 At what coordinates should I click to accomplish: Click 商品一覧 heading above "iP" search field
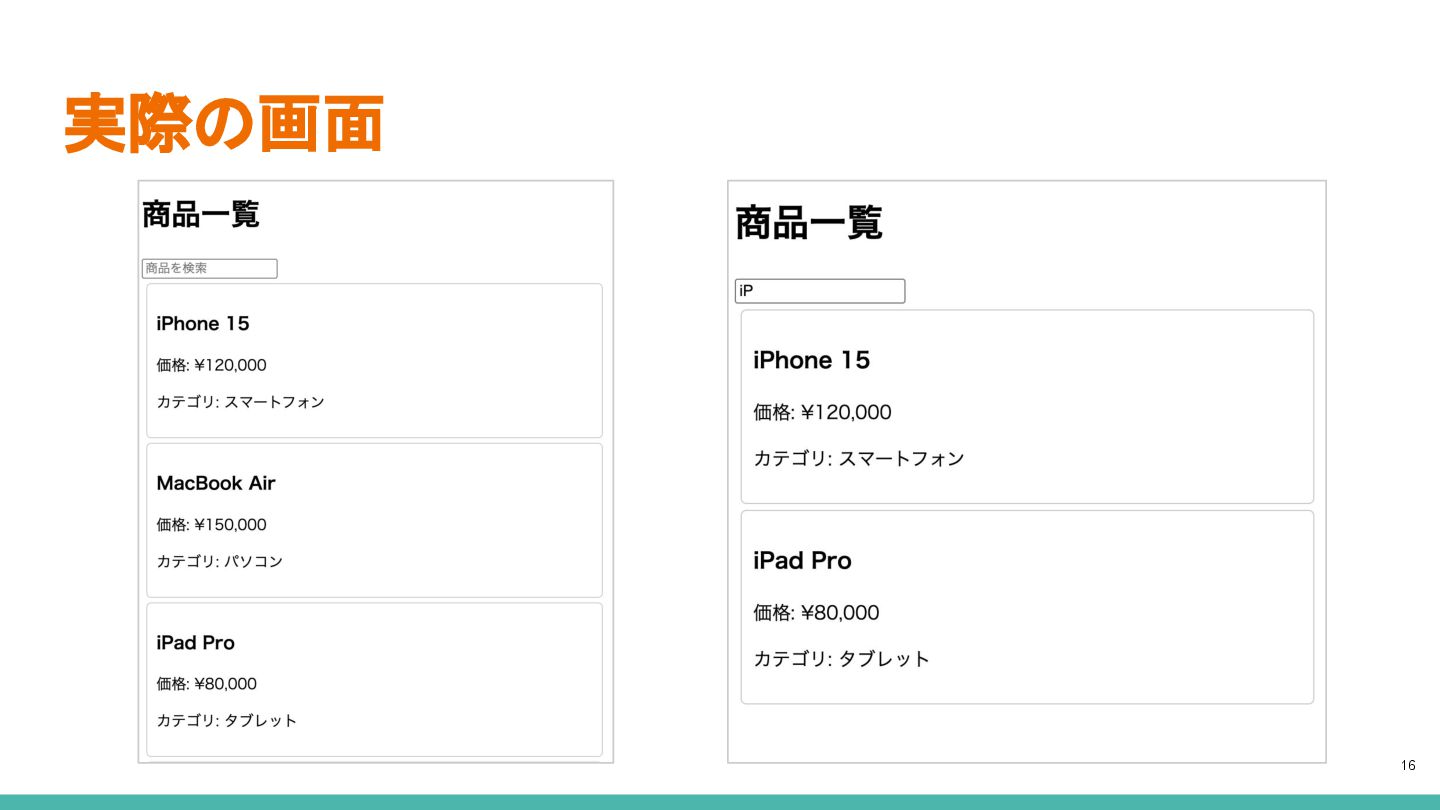click(x=809, y=223)
